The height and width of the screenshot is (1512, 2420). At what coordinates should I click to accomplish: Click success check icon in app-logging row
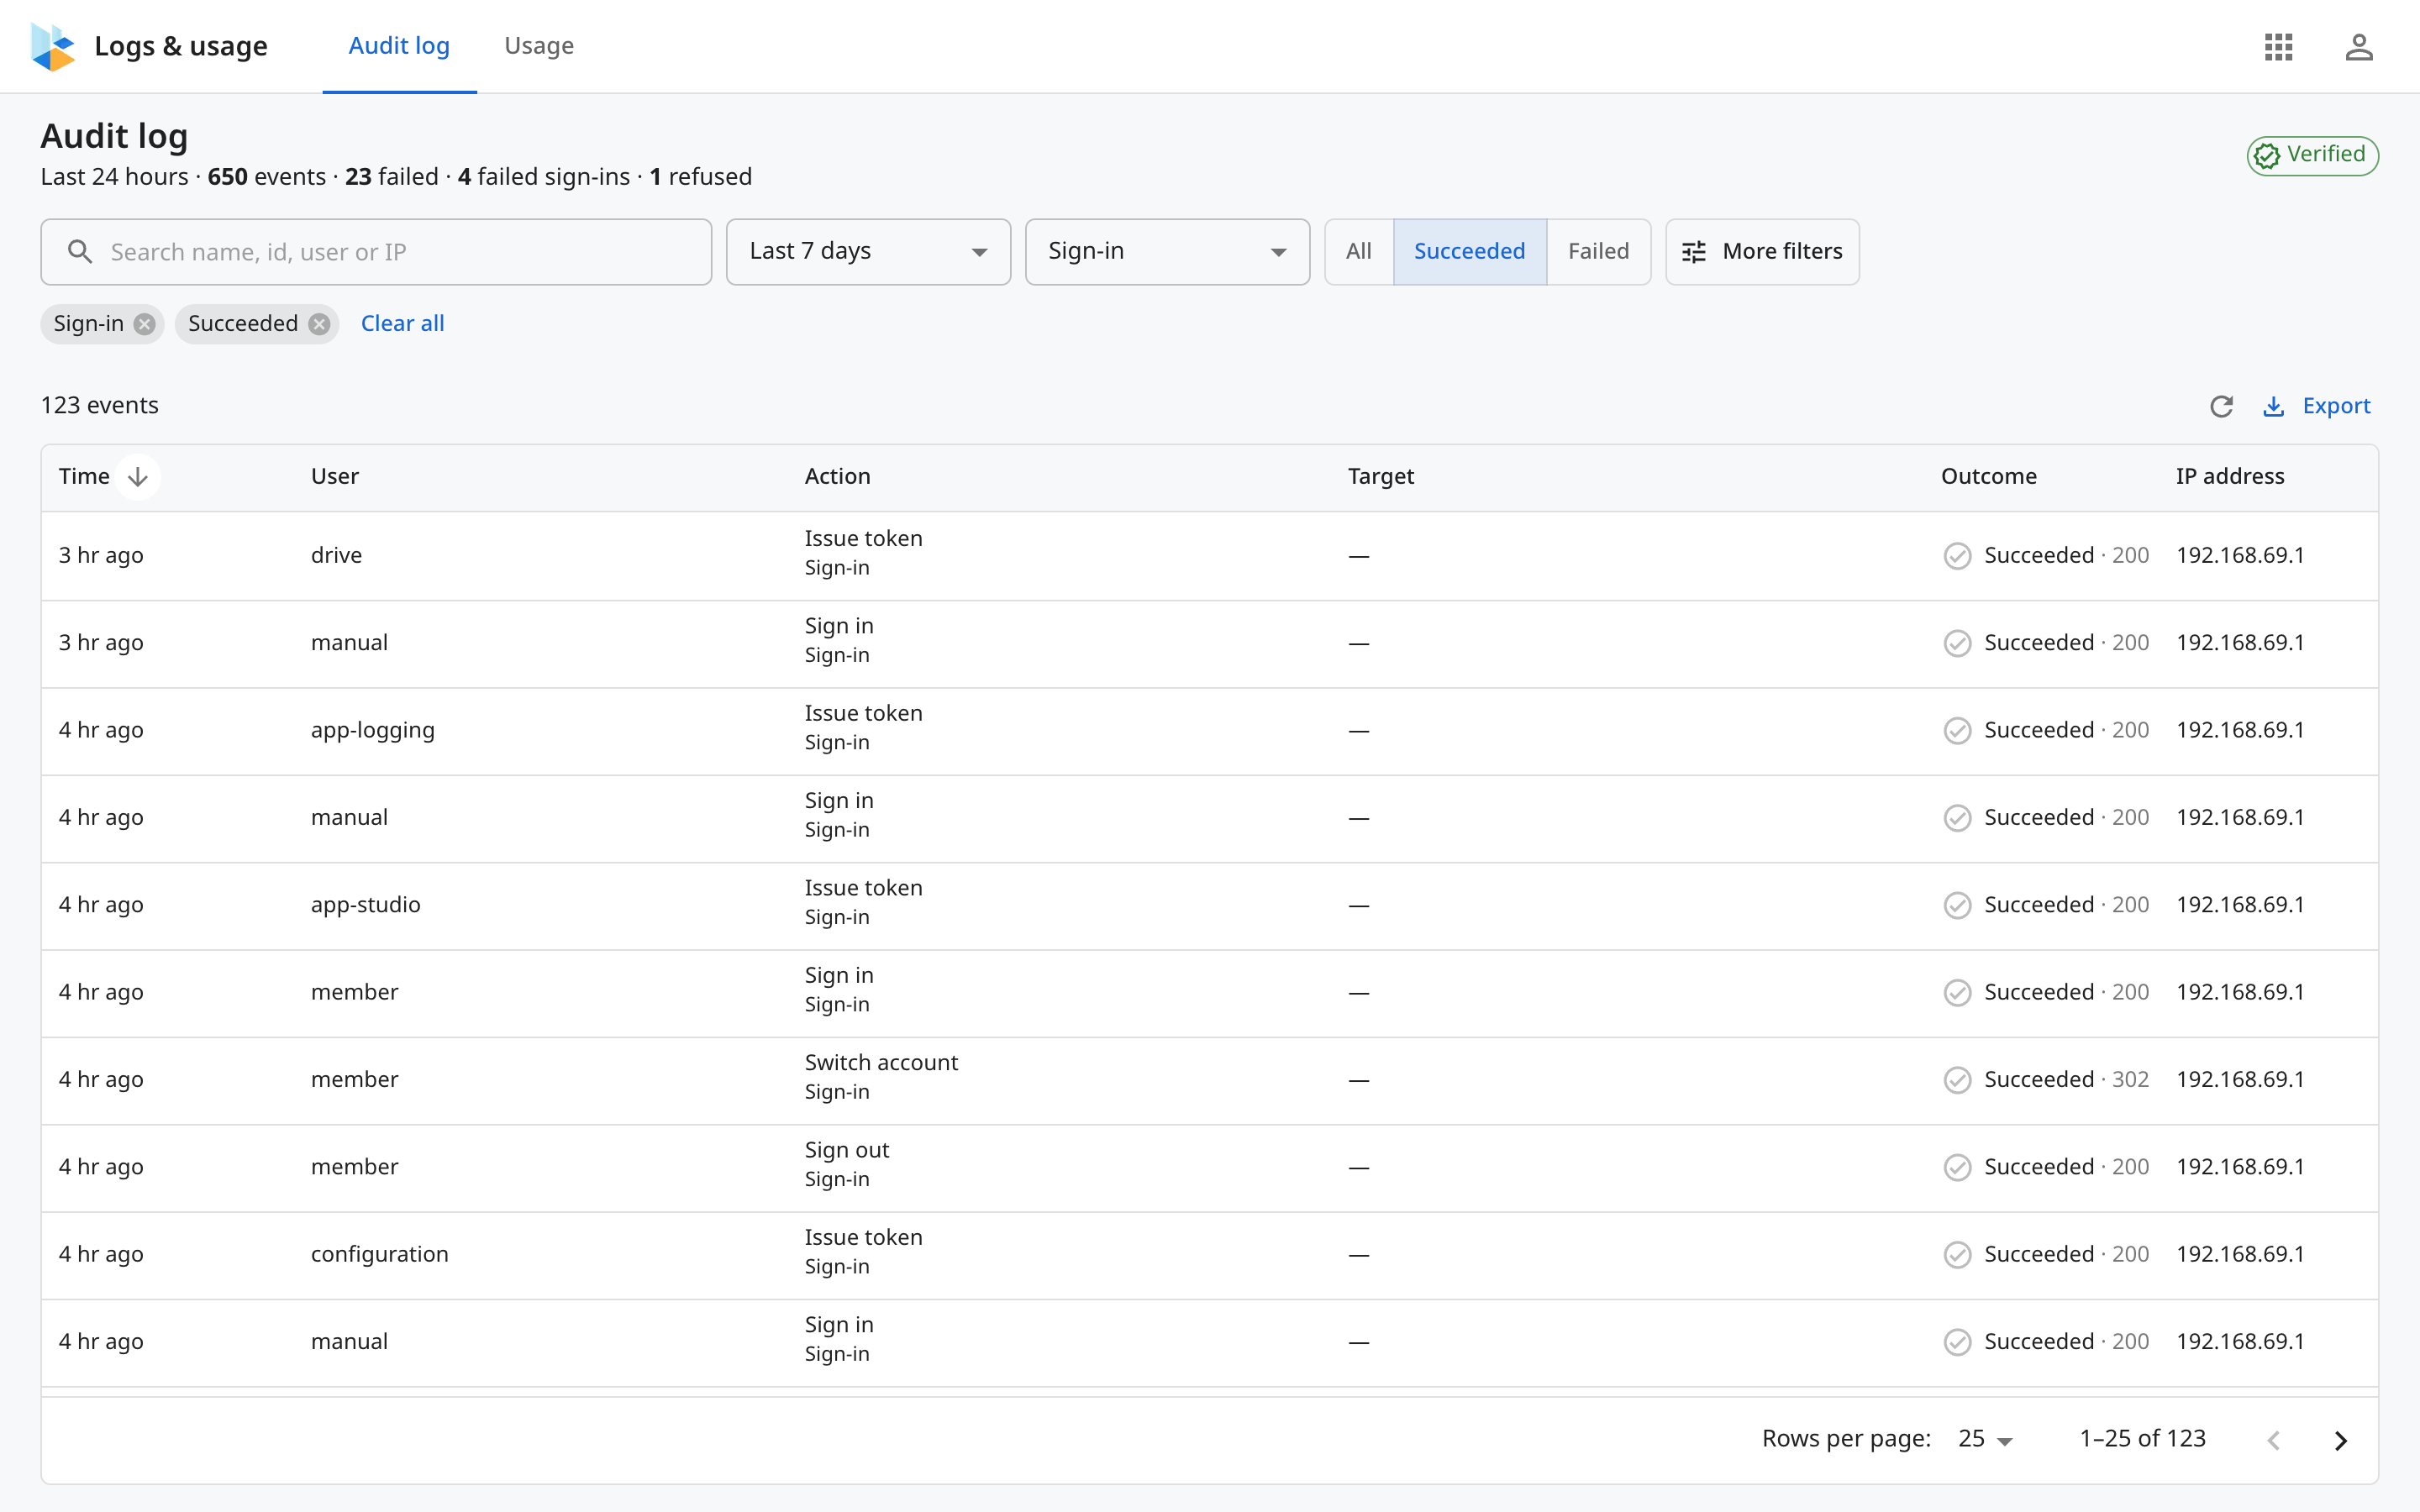pos(1957,731)
